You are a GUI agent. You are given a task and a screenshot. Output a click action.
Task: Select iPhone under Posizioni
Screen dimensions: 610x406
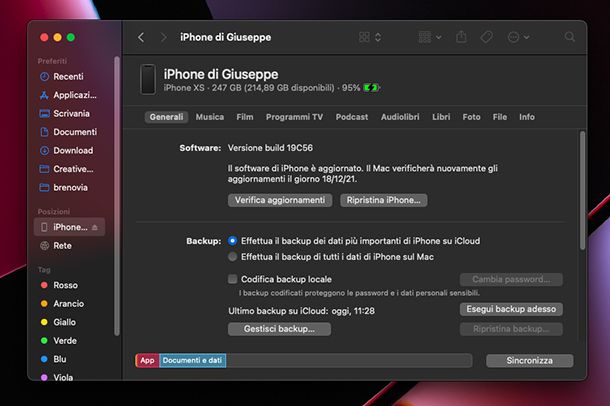click(69, 227)
